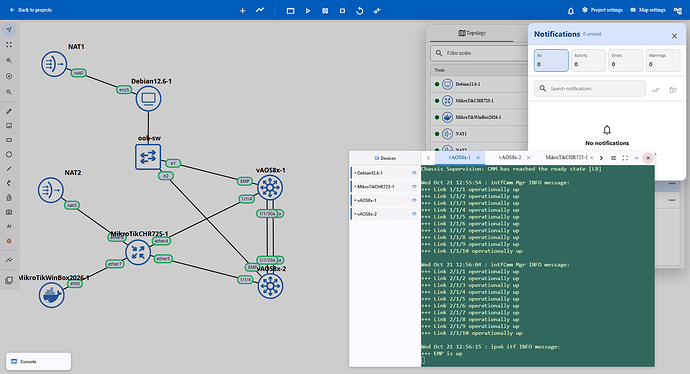Viewport: 690px width, 374px height.
Task: Show the Errors notifications filter
Action: (626, 60)
